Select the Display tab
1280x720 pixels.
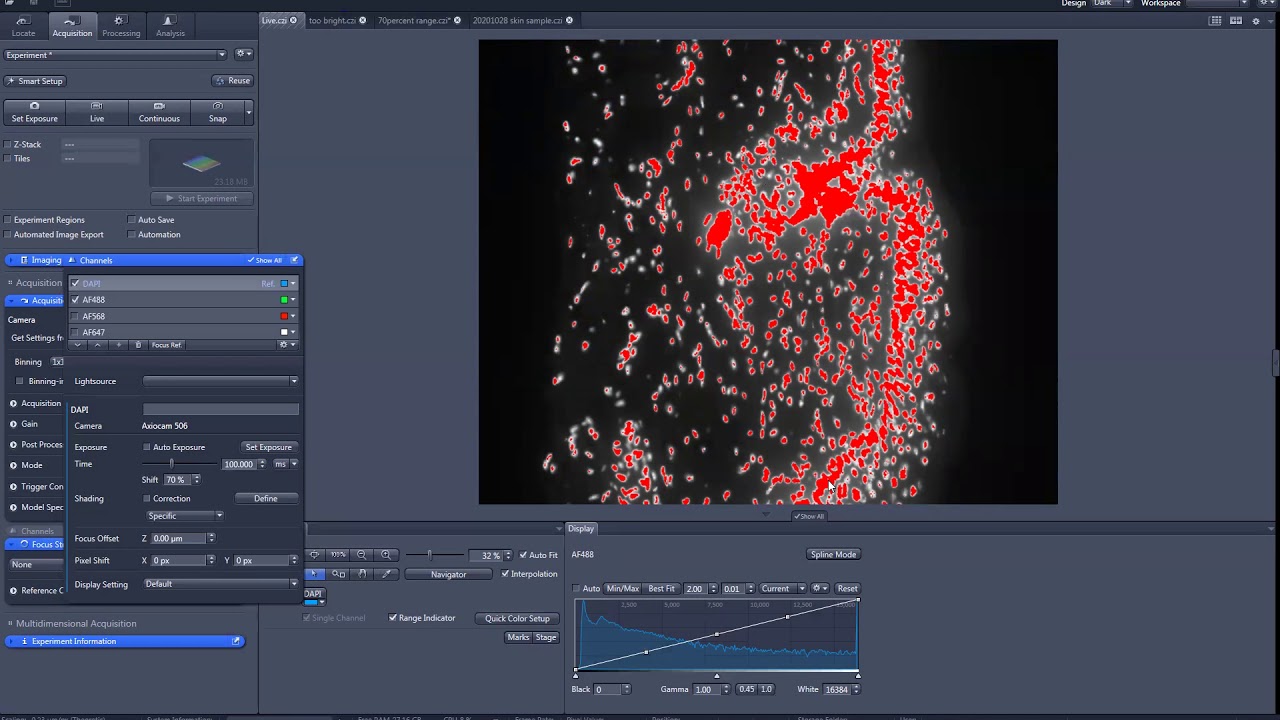[581, 528]
